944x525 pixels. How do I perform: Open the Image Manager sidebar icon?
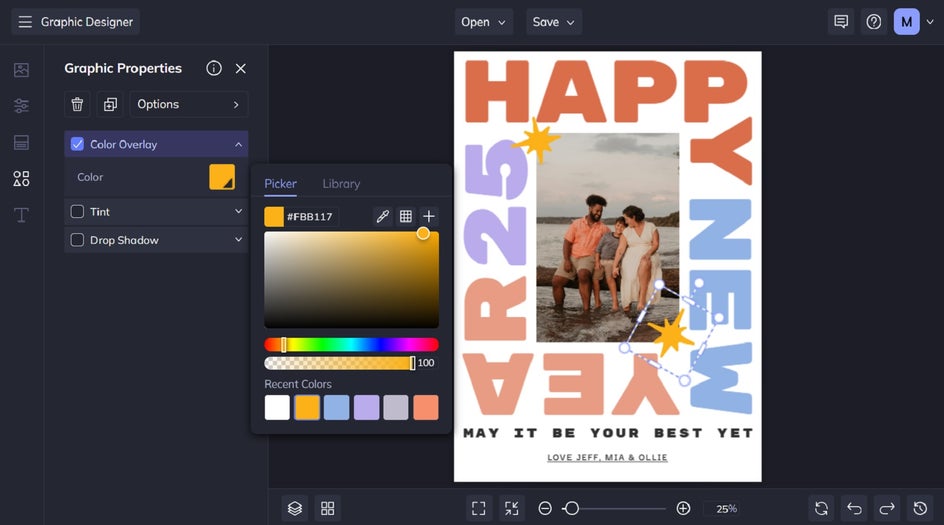[21, 70]
